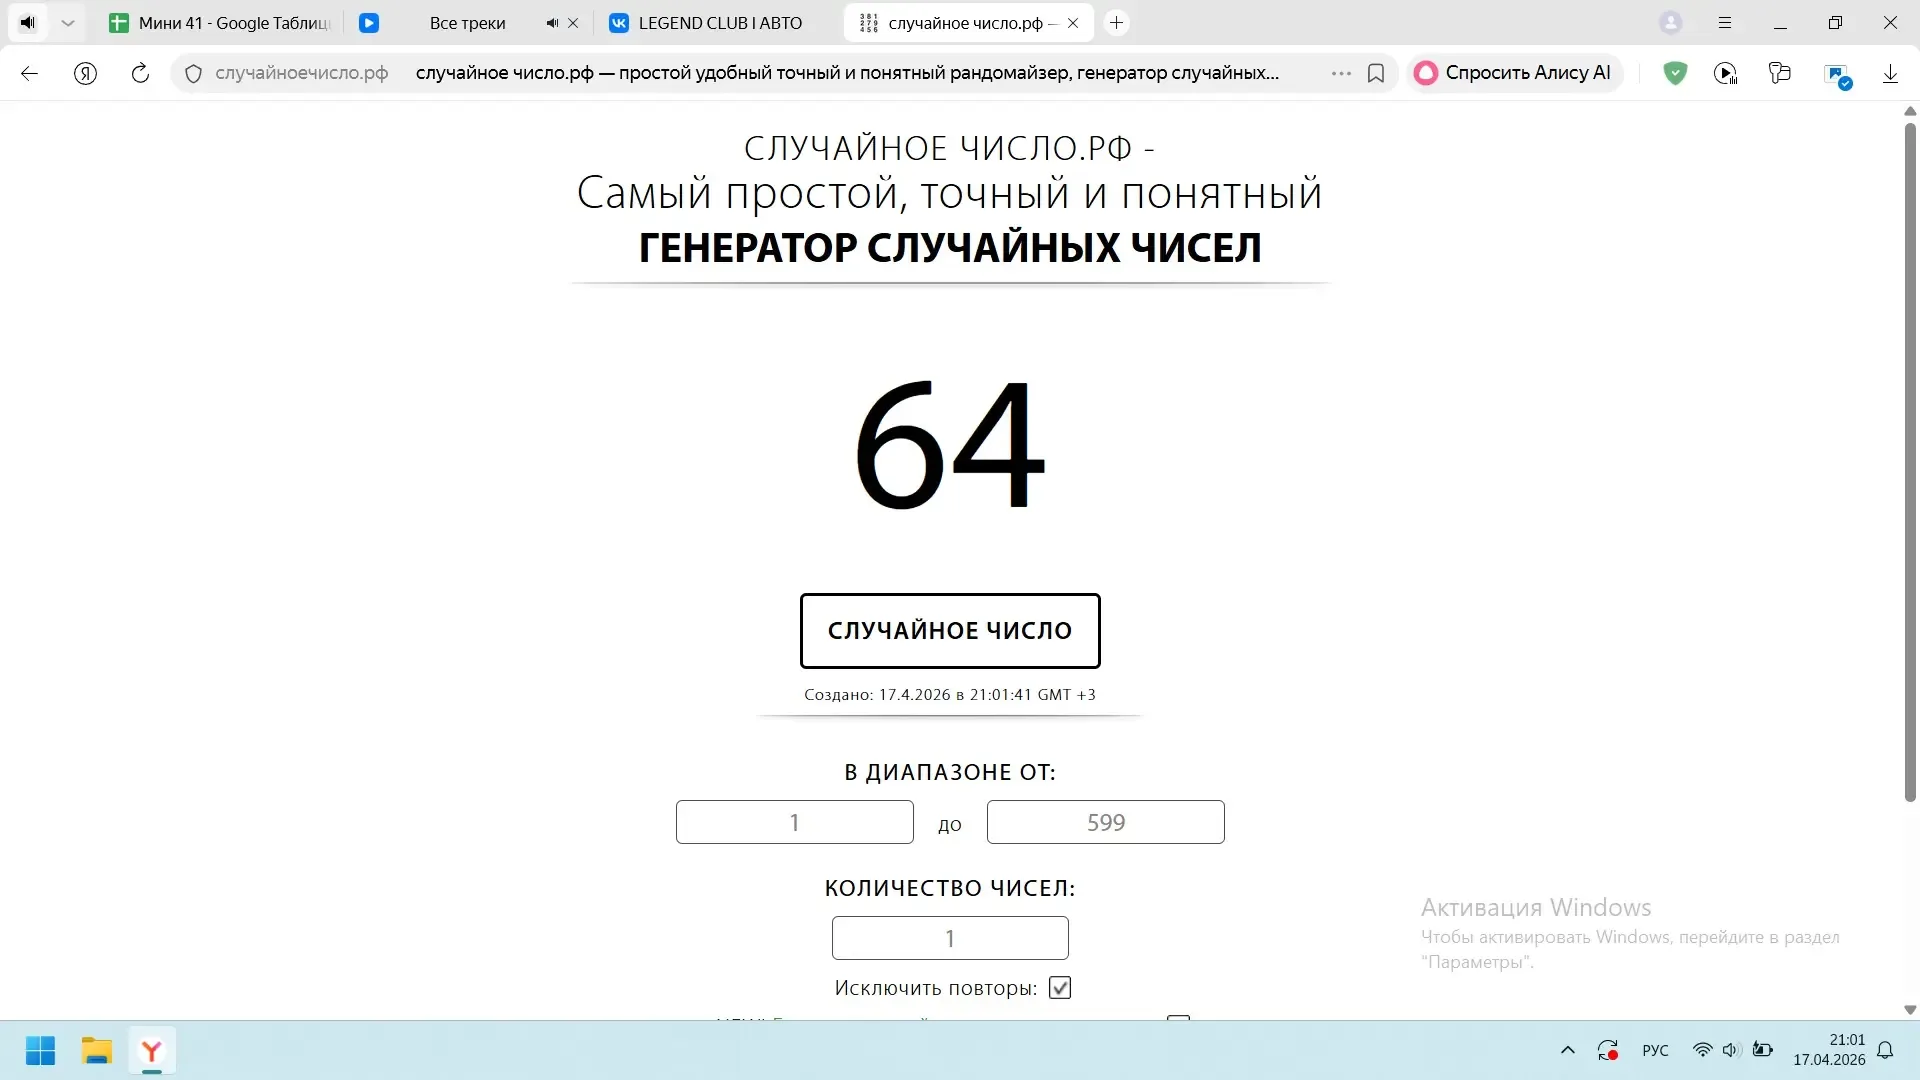This screenshot has height=1080, width=1920.
Task: Click the profile avatar icon
Action: pyautogui.click(x=1670, y=23)
